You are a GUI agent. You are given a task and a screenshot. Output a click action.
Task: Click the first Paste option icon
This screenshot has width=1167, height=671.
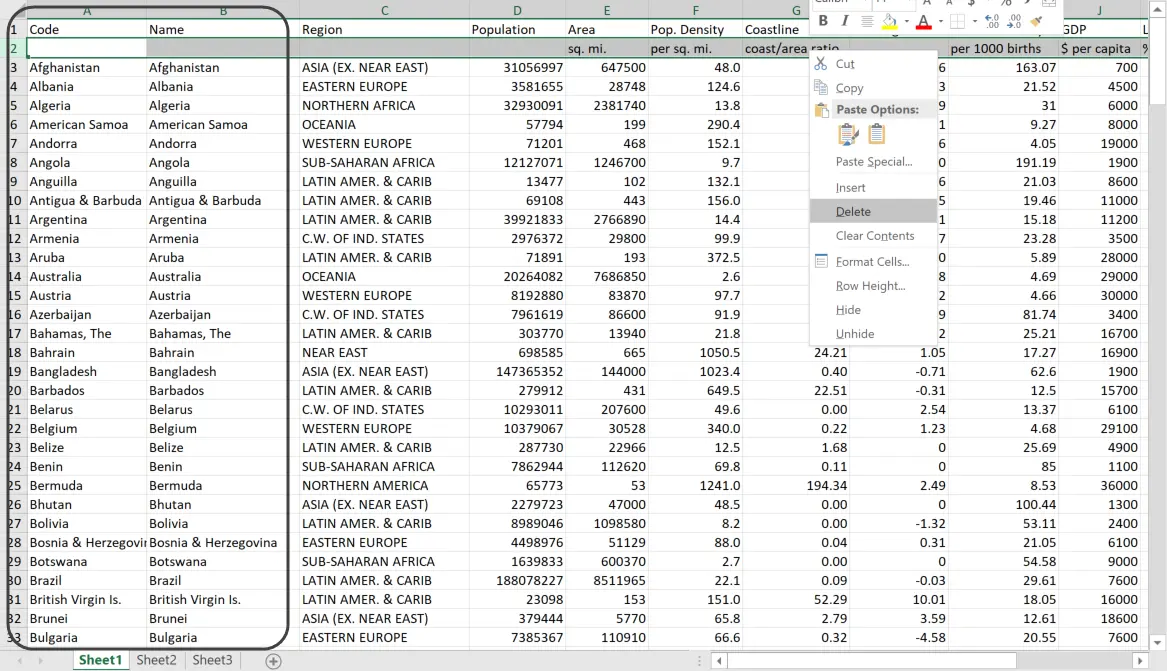[848, 135]
